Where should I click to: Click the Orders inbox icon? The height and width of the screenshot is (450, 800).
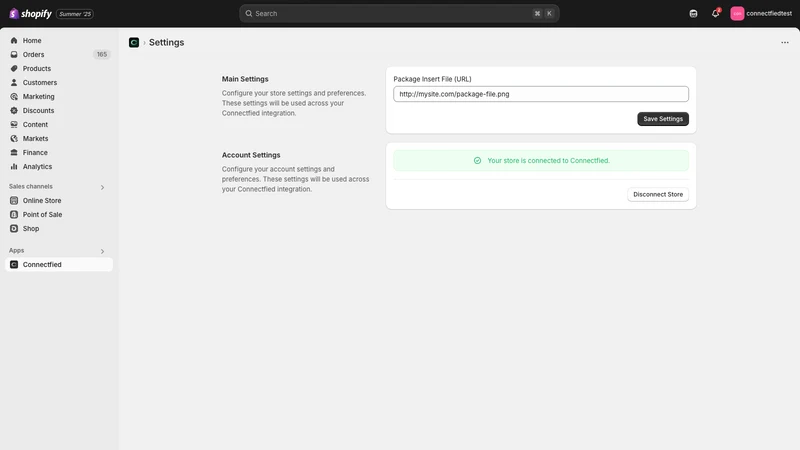(14, 55)
